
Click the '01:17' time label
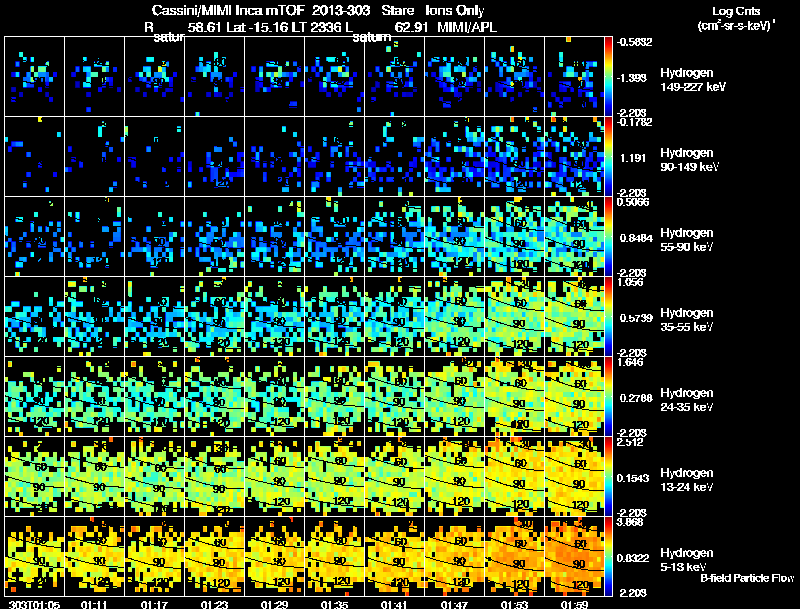[x=154, y=604]
